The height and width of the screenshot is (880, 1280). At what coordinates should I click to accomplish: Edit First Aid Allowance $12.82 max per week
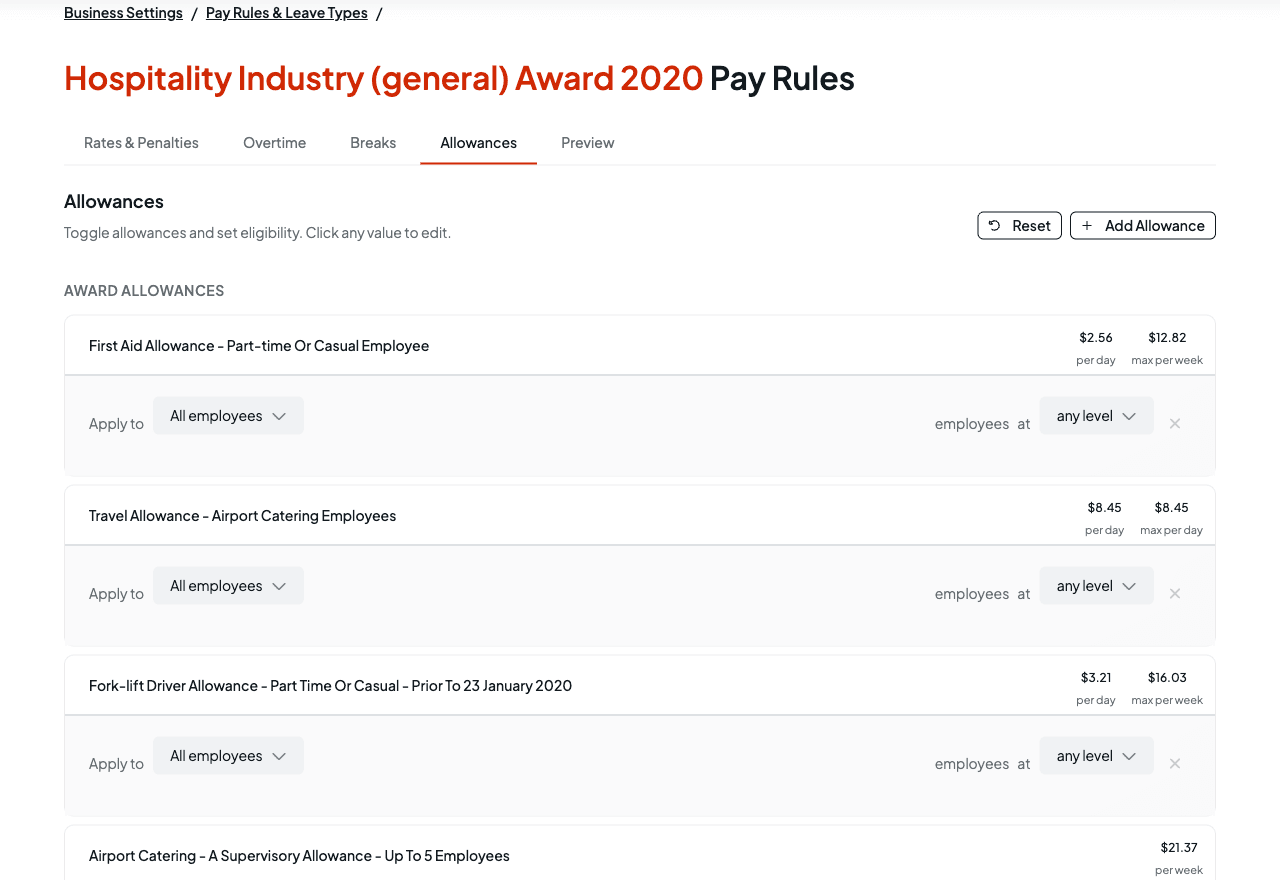(1167, 338)
